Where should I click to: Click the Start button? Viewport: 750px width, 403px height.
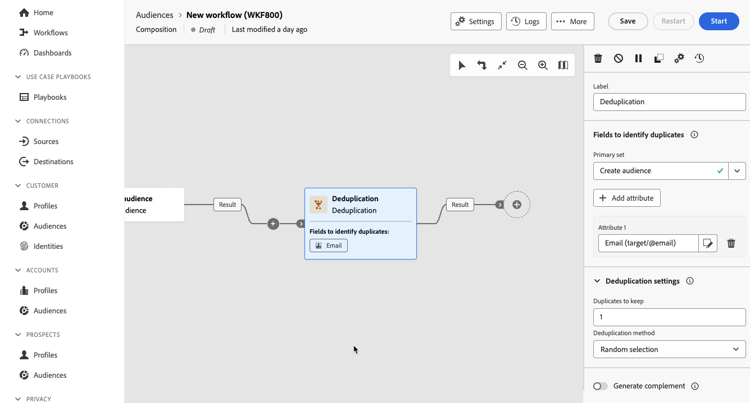718,21
